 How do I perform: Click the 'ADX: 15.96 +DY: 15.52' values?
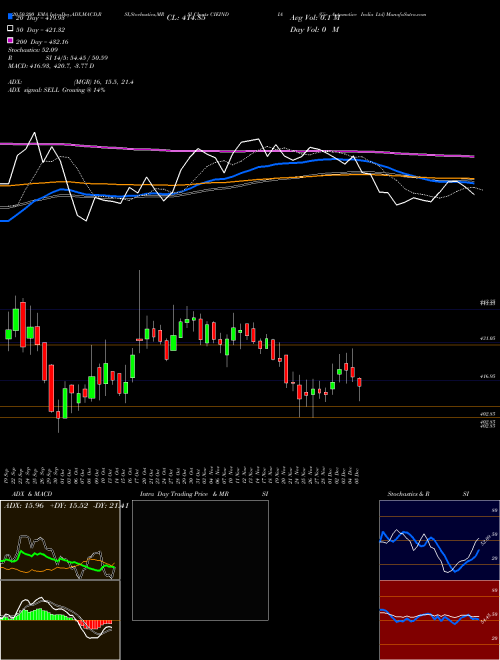45,506
